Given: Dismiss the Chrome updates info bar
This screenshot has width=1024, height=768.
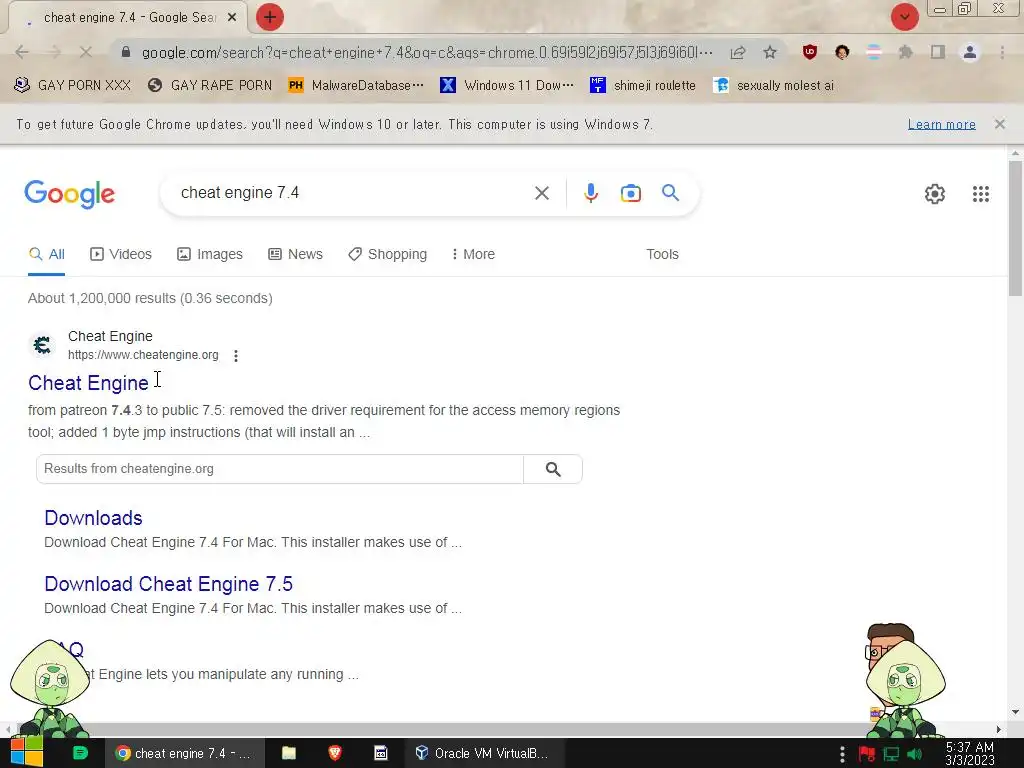Looking at the screenshot, I should point(999,124).
